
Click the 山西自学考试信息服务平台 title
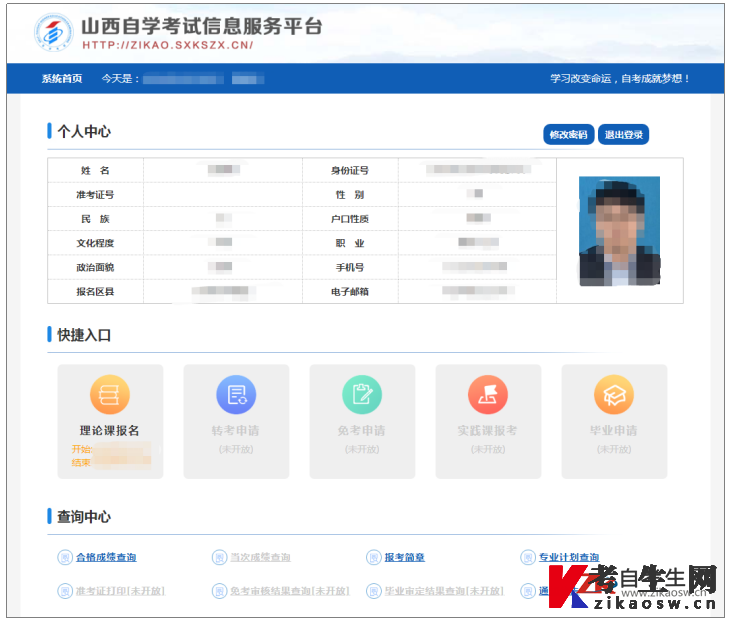coord(202,26)
